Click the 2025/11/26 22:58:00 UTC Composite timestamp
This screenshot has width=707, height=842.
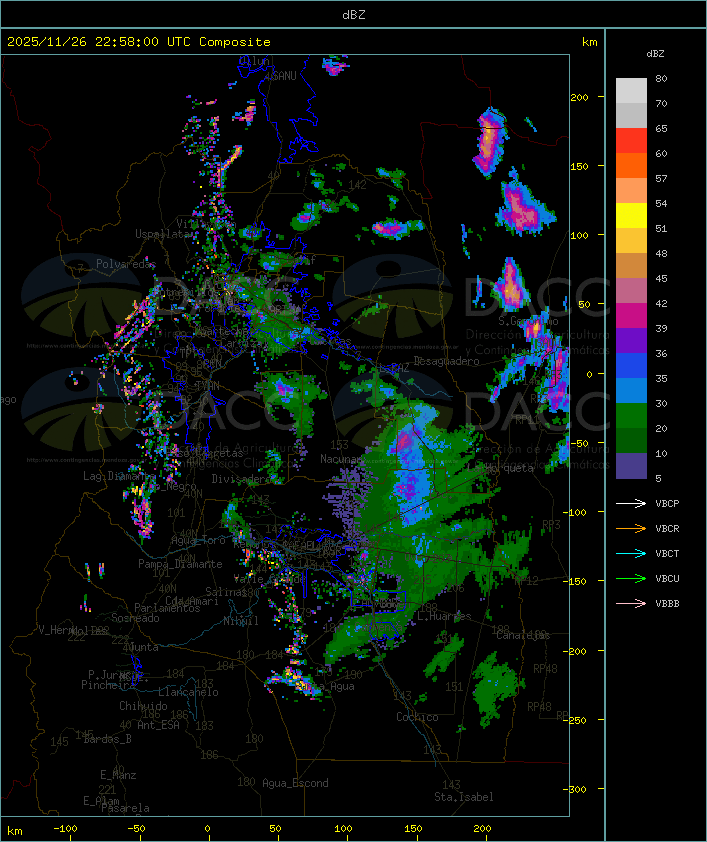coord(139,42)
